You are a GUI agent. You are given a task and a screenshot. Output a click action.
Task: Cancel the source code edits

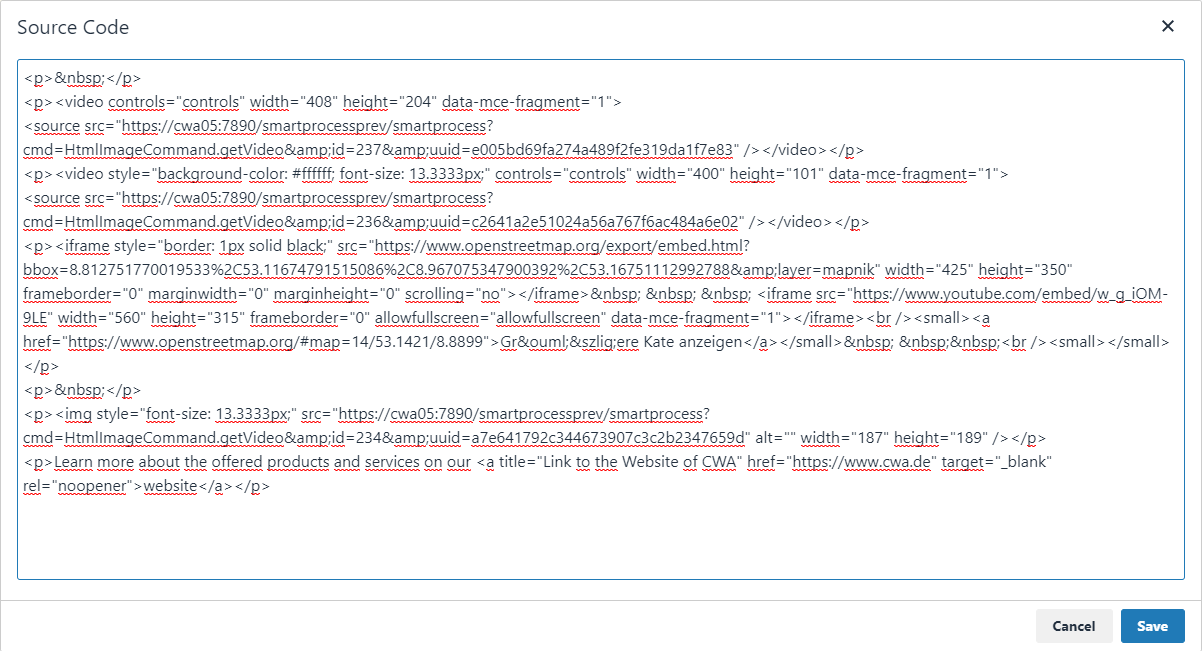click(x=1074, y=626)
